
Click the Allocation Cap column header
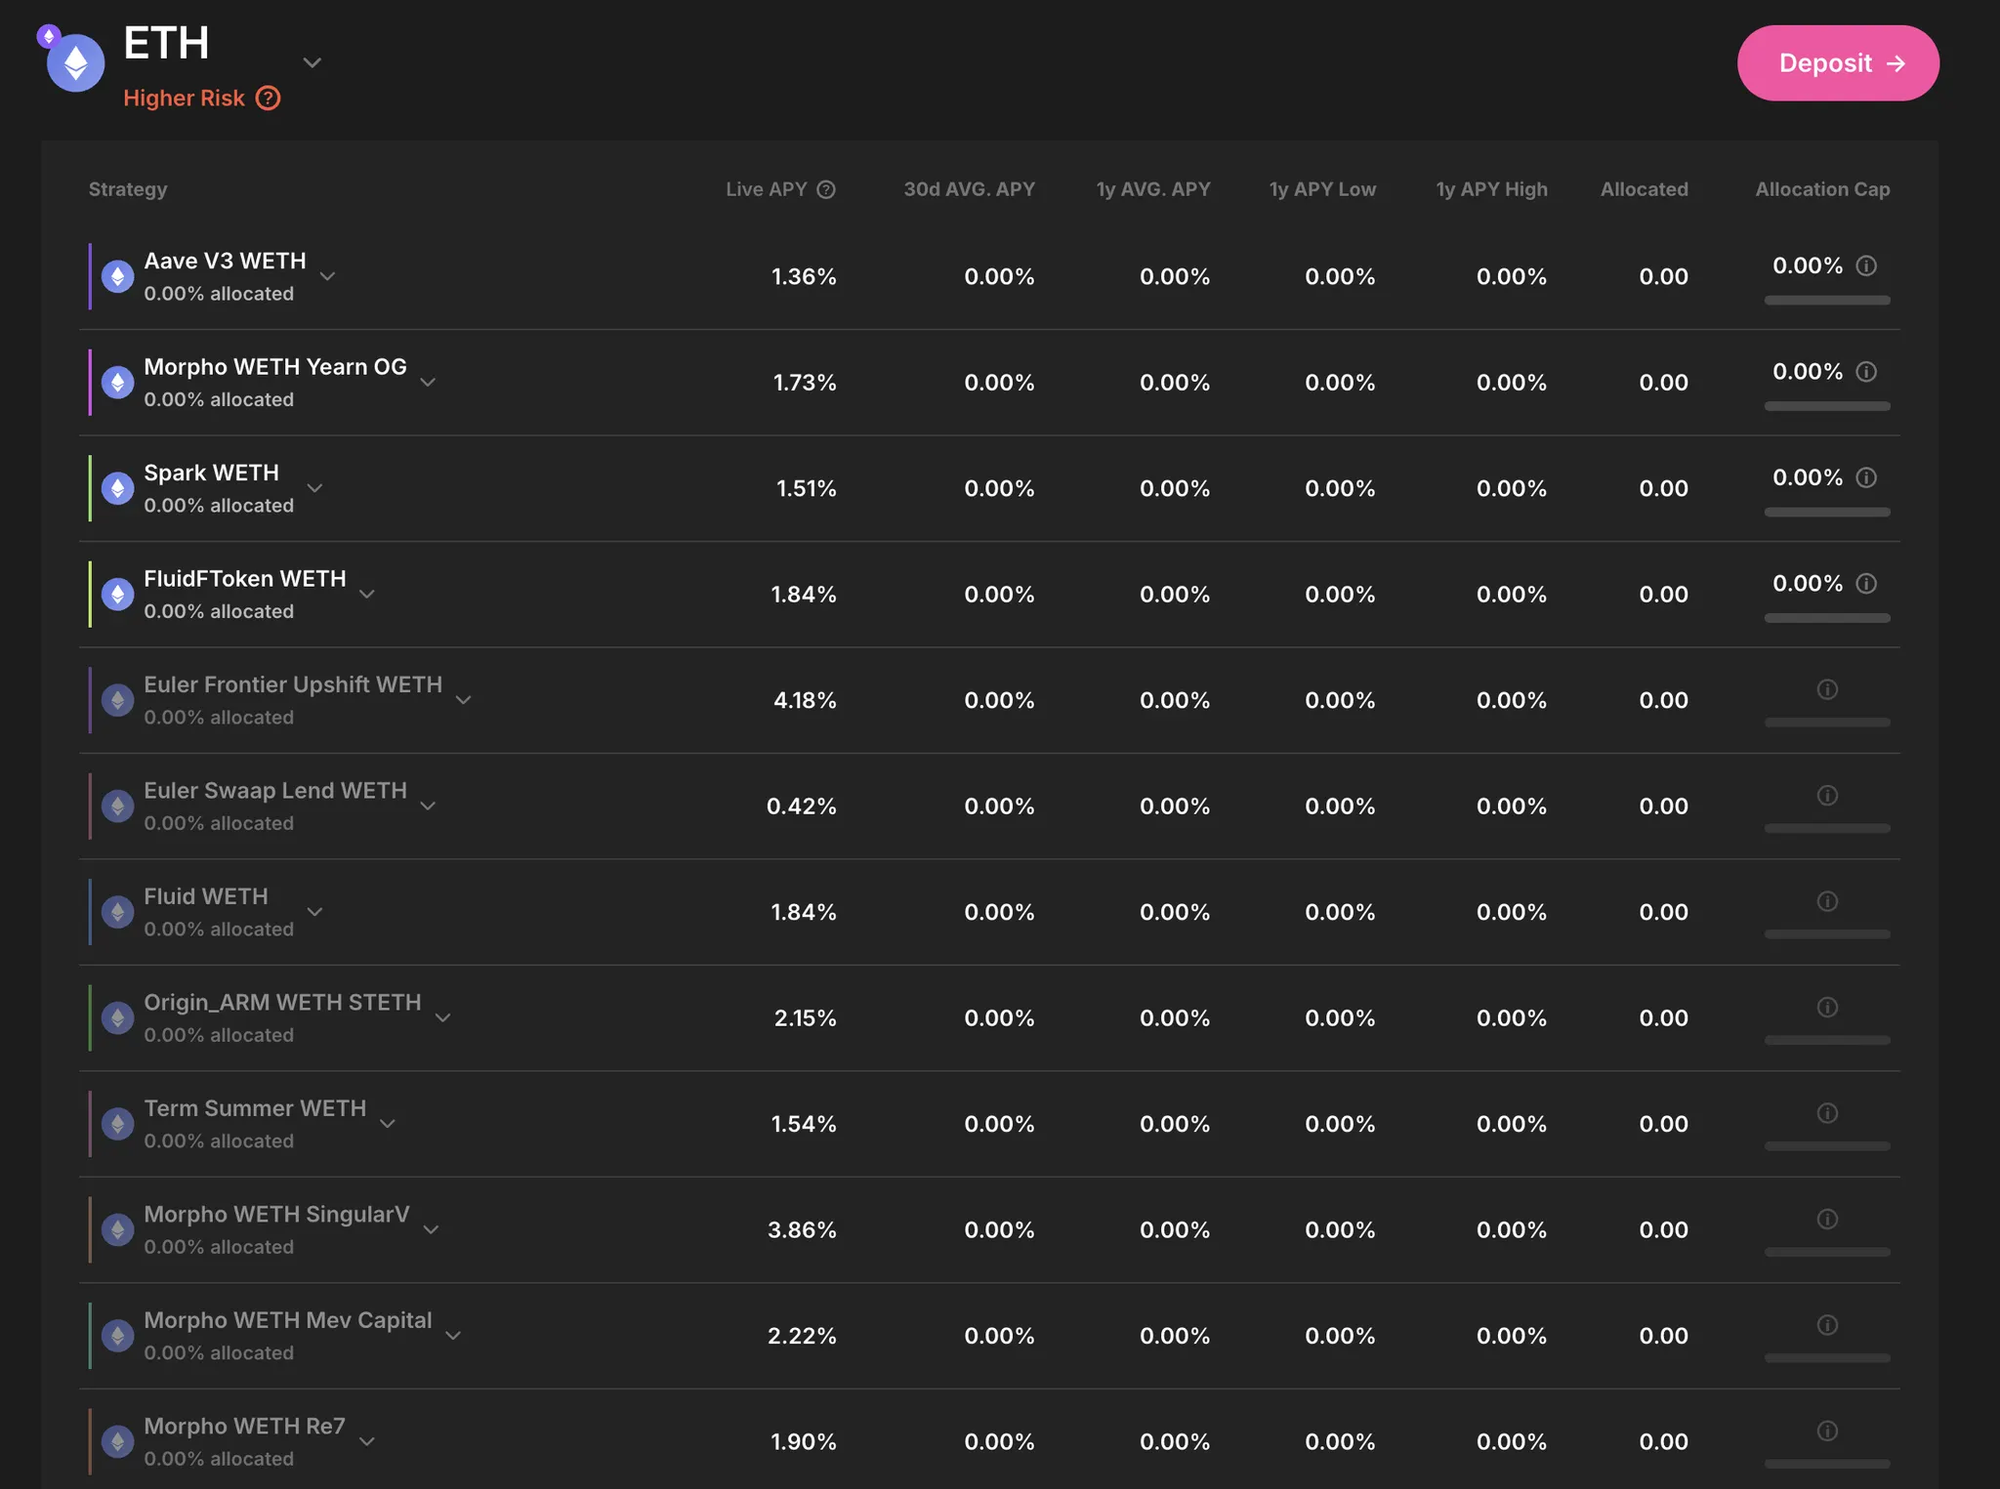click(x=1822, y=189)
